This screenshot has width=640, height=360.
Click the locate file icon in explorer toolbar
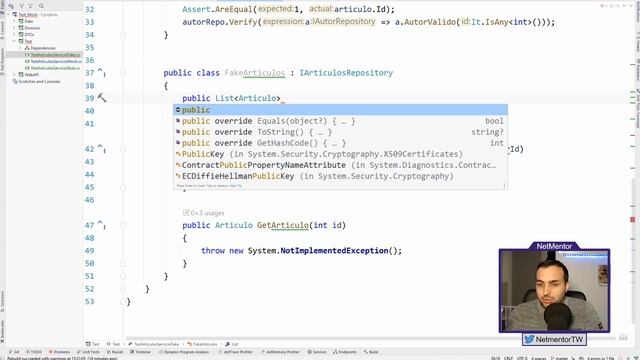pyautogui.click(x=11, y=6)
